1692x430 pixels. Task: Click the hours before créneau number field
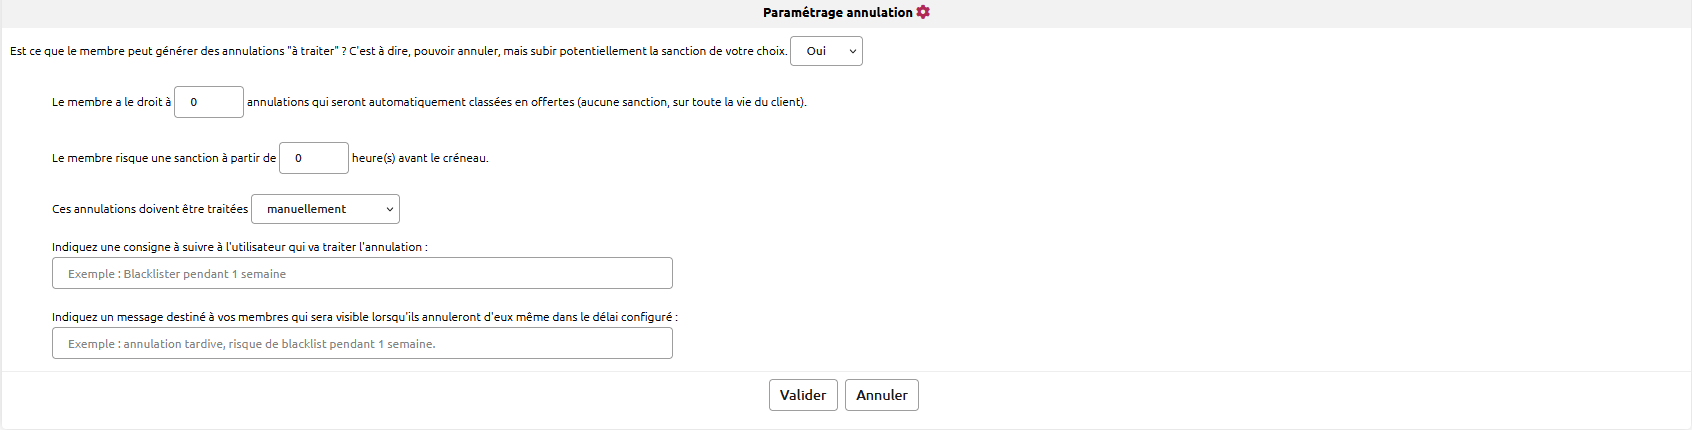tap(313, 158)
